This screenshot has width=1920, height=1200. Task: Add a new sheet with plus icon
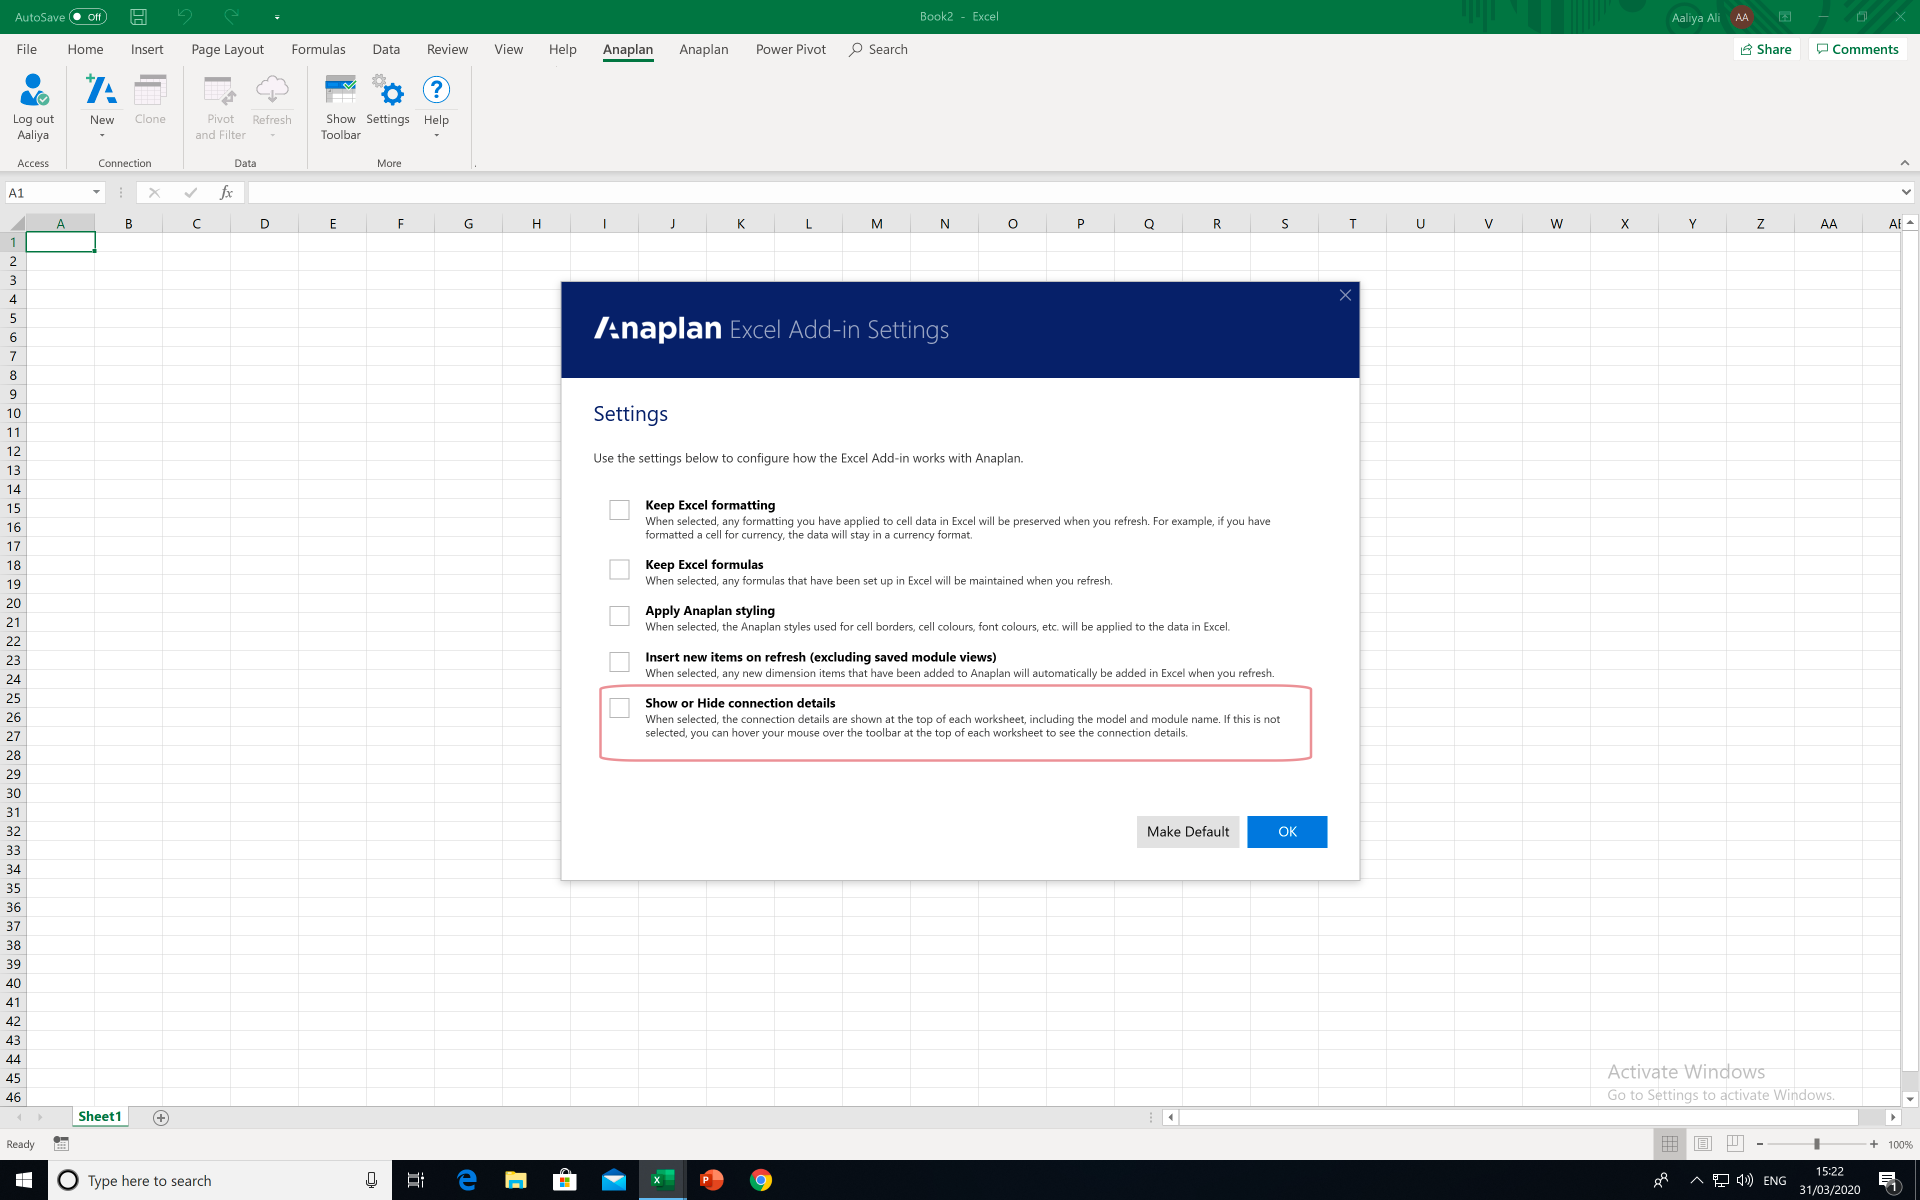coord(161,1117)
